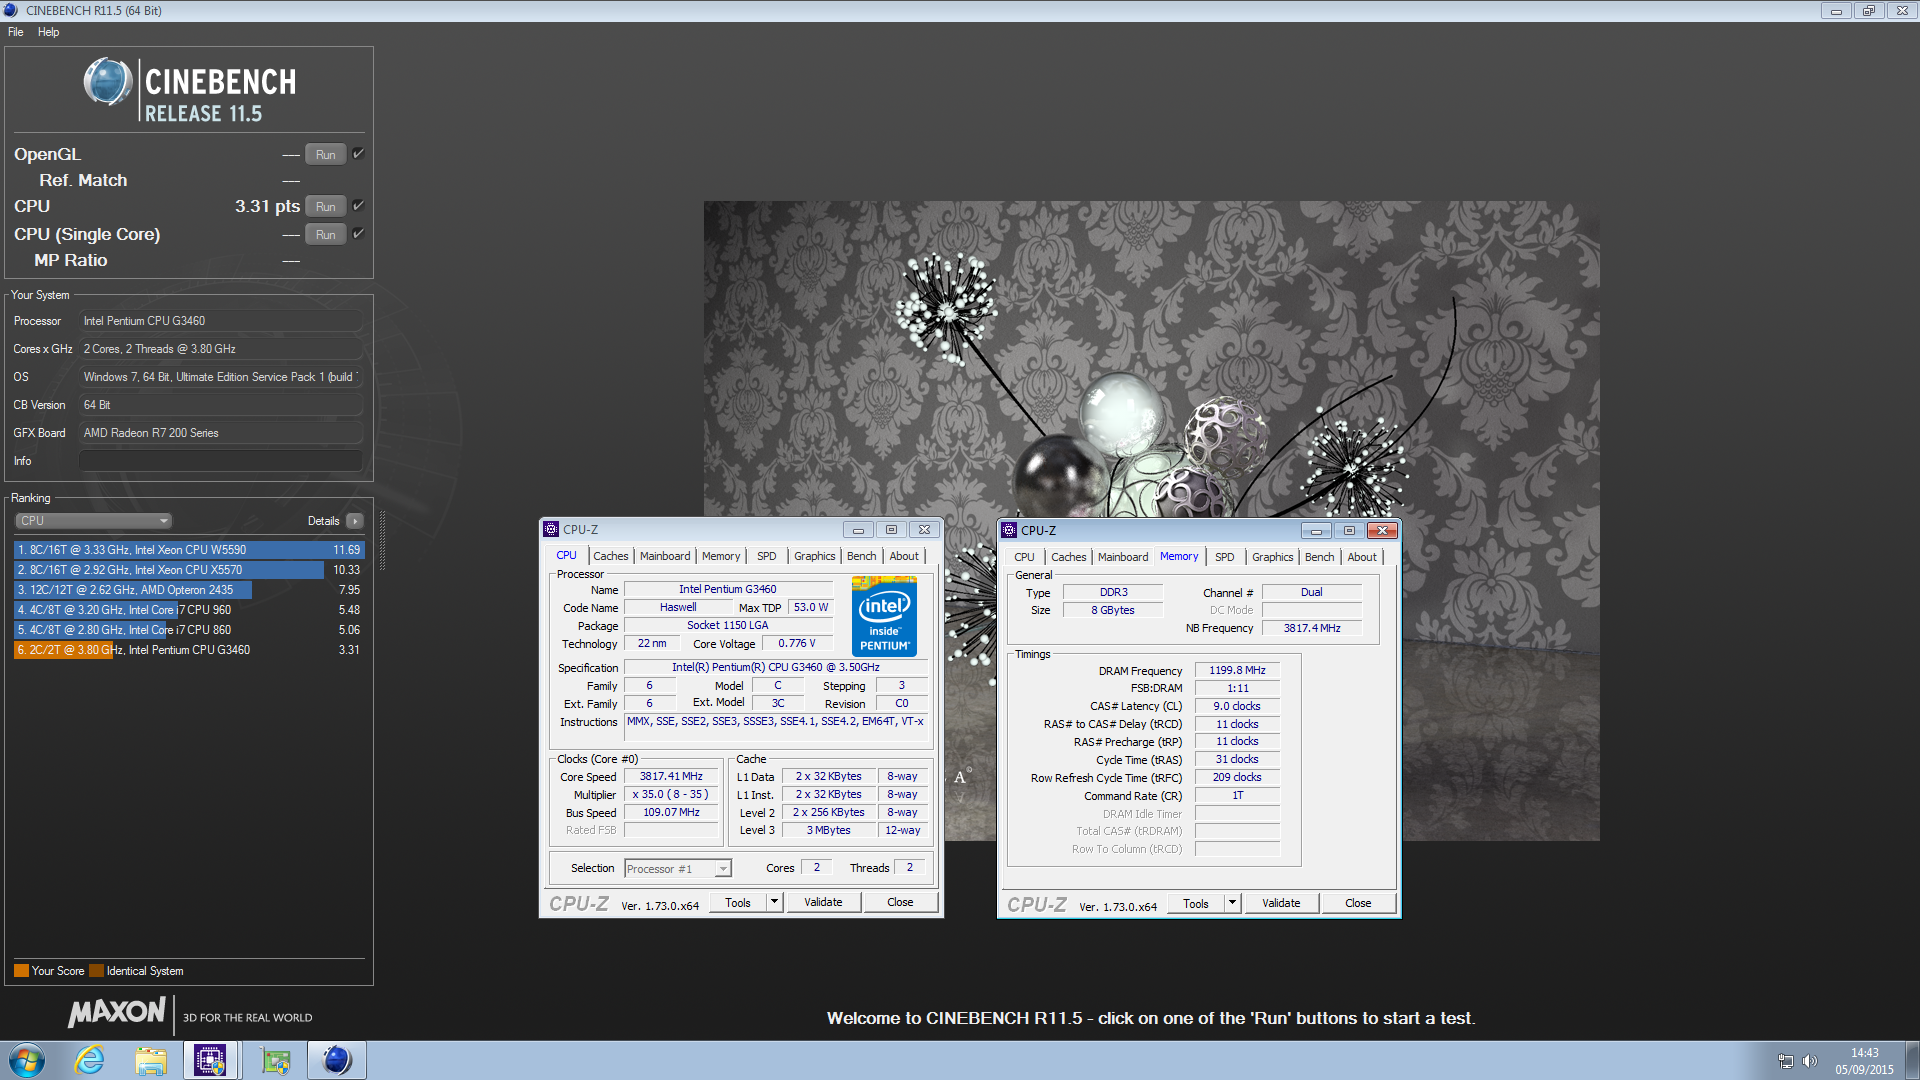
Task: Switch to Graphics tab in right CPU-Z
Action: pos(1273,557)
